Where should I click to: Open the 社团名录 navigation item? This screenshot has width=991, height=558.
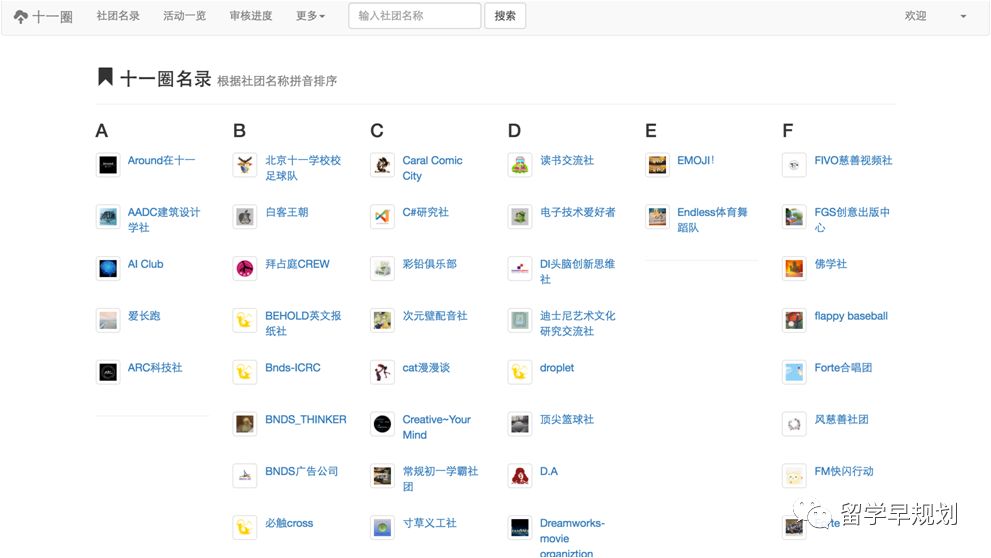tap(118, 16)
